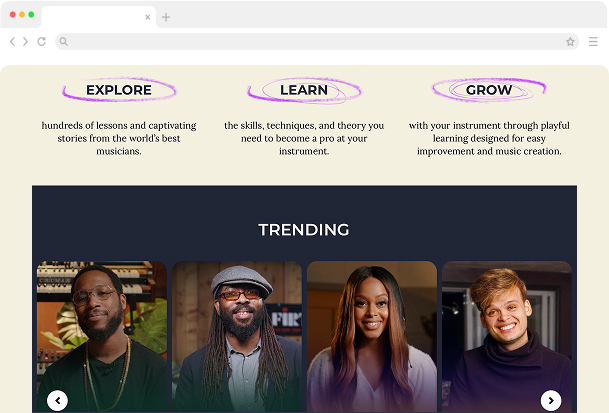Bookmark the page with the star icon
Image resolution: width=609 pixels, height=413 pixels.
(x=570, y=42)
